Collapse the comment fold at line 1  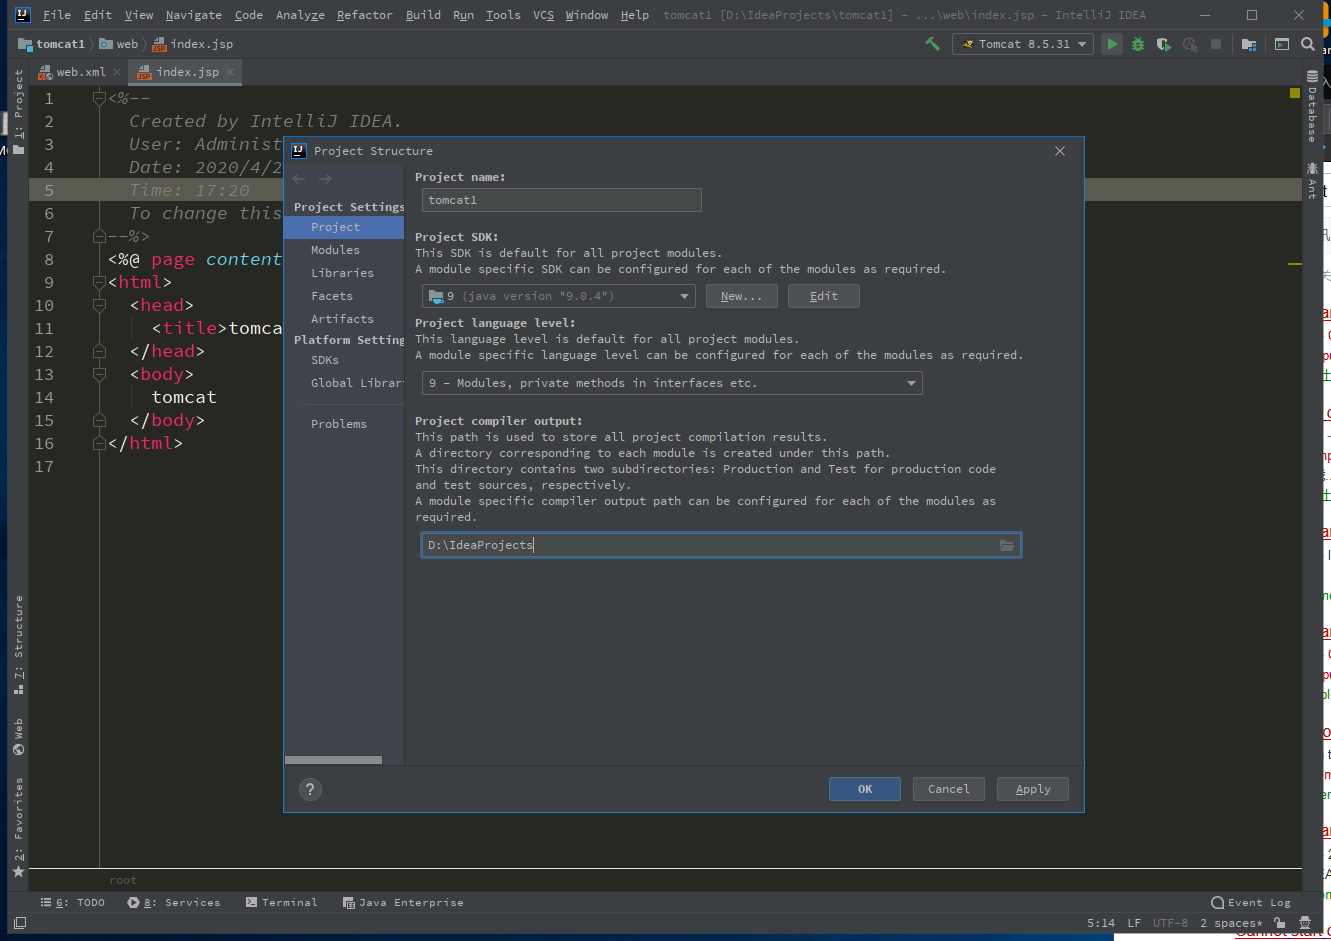coord(99,98)
